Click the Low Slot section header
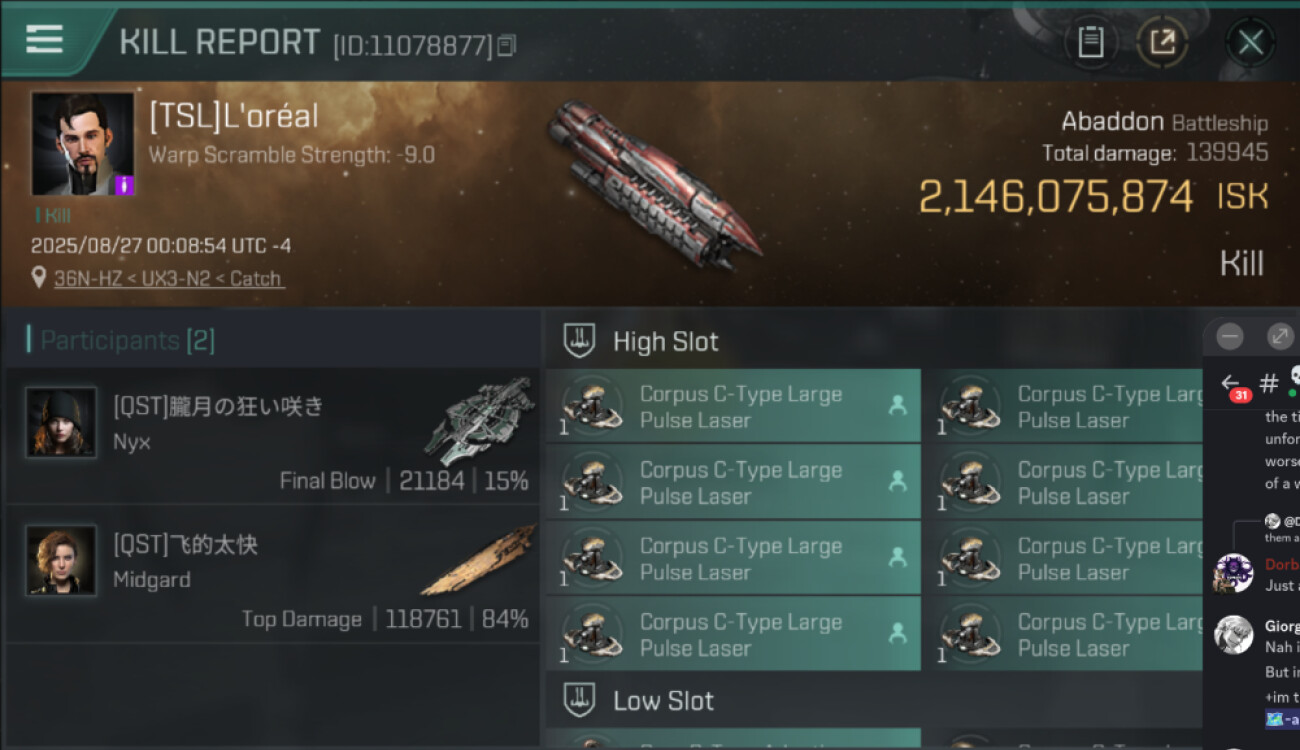This screenshot has height=750, width=1300. pyautogui.click(x=663, y=701)
